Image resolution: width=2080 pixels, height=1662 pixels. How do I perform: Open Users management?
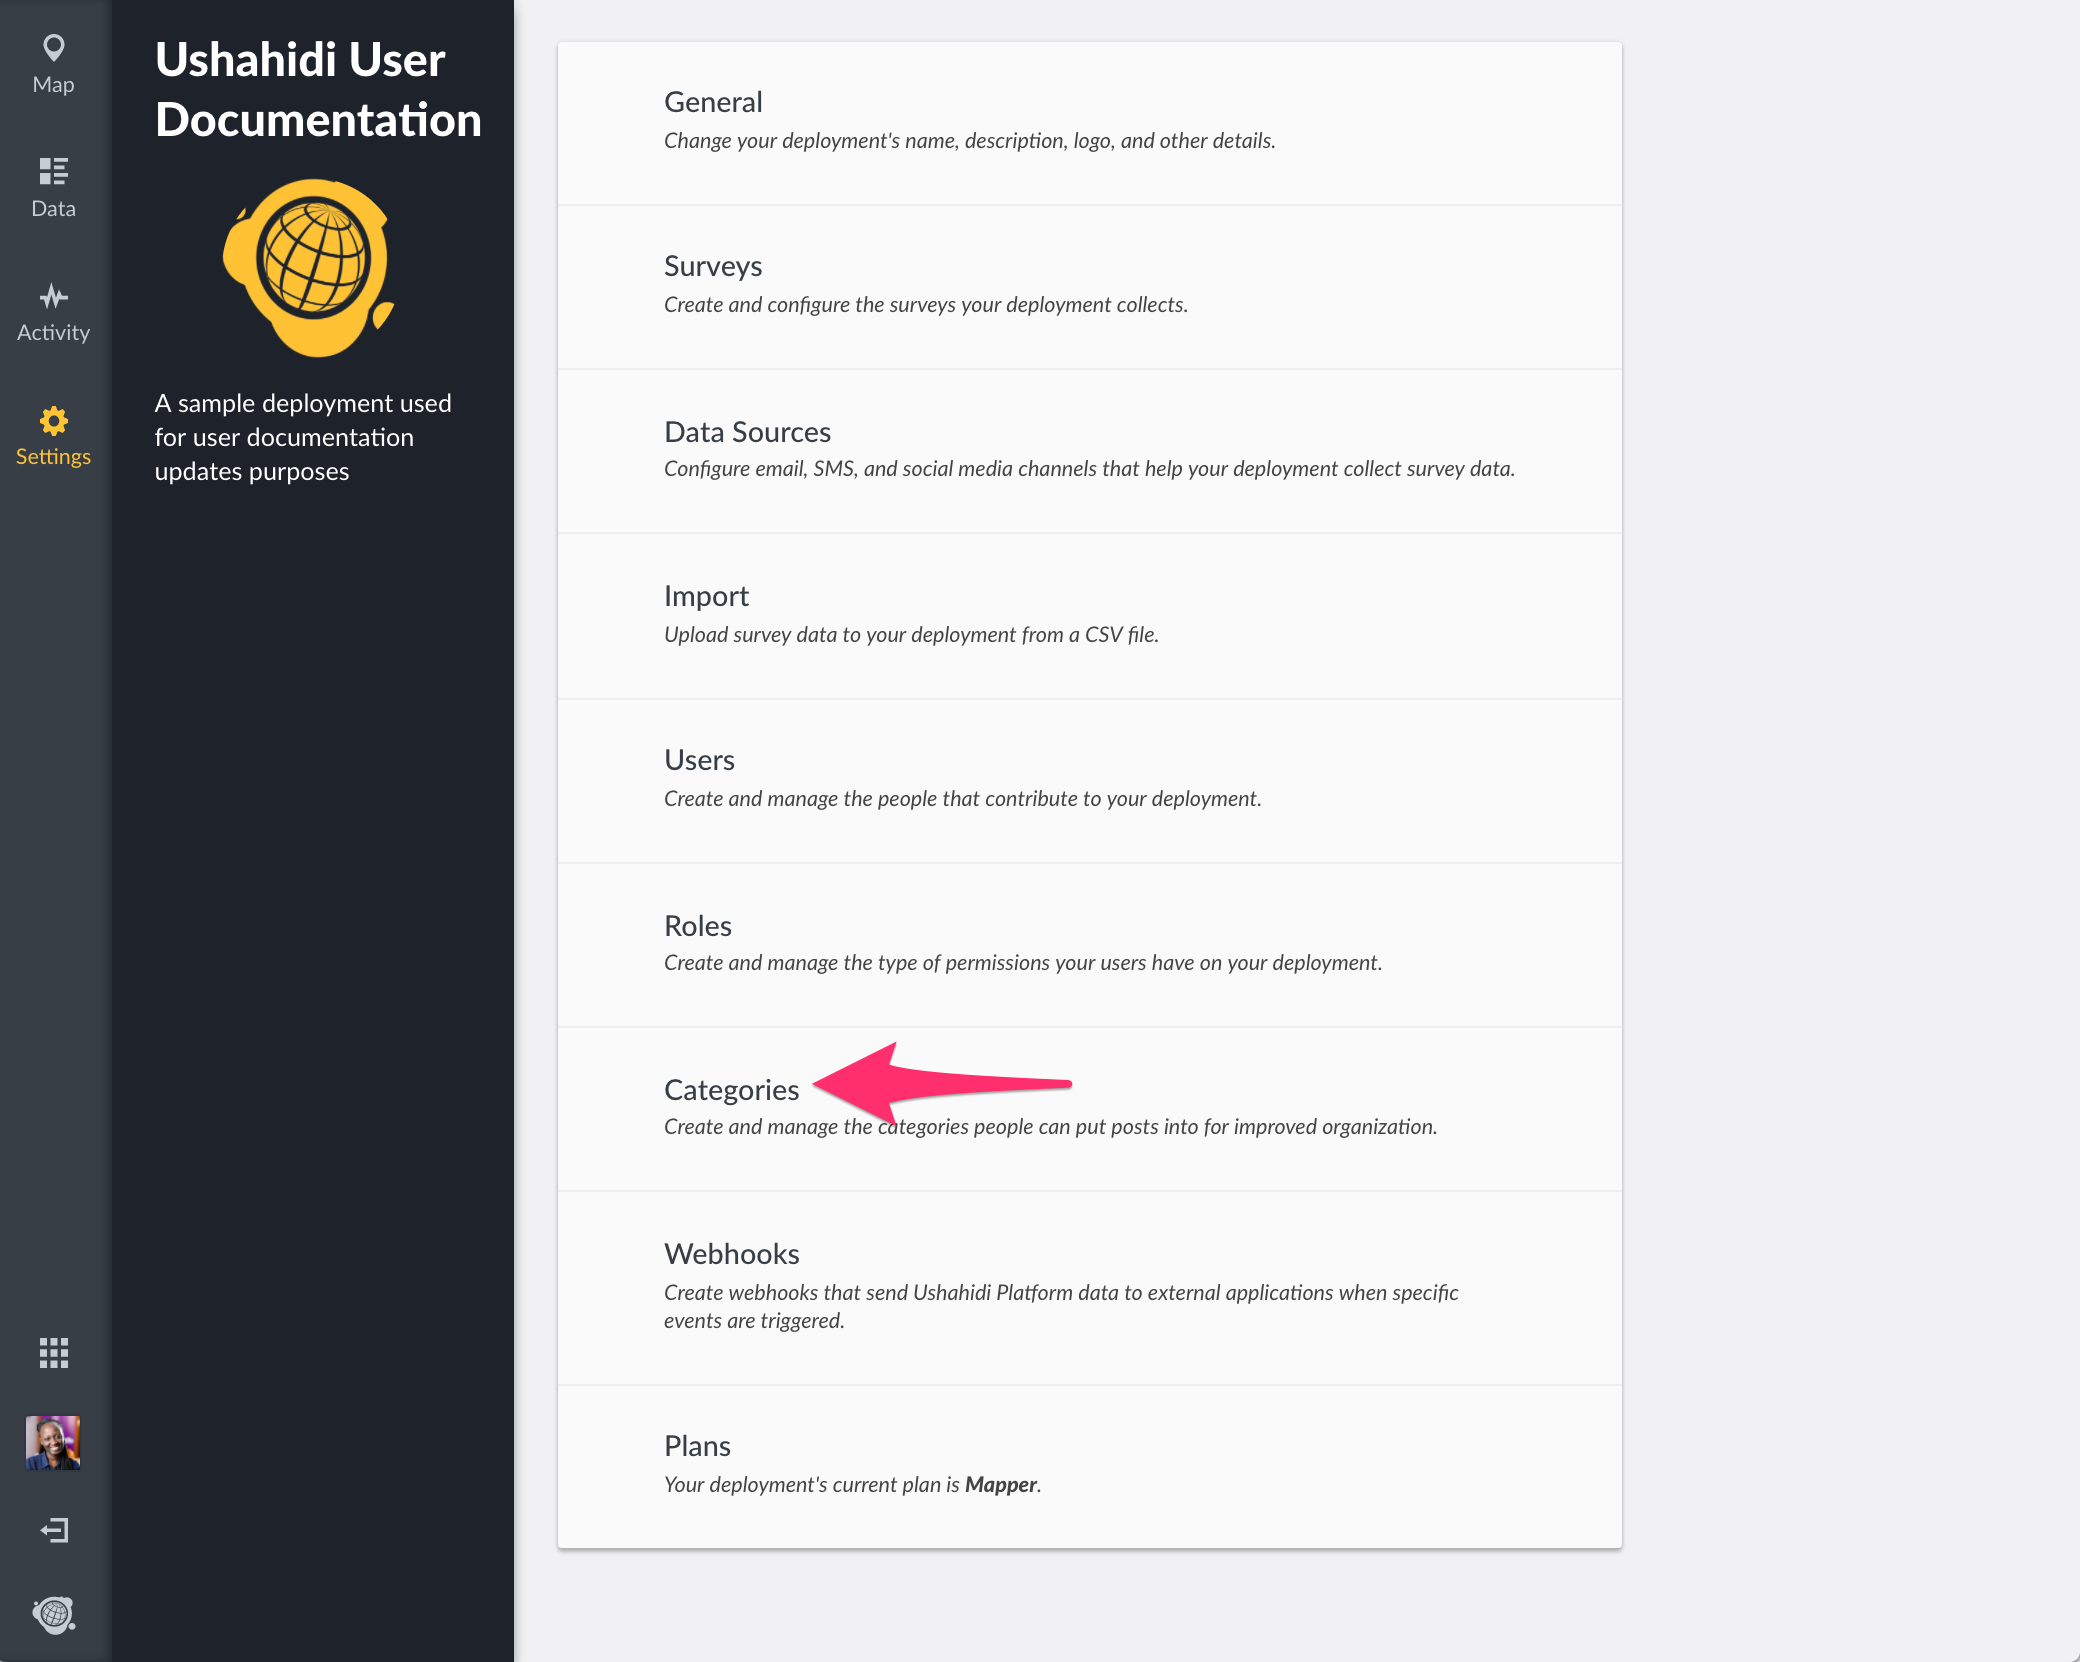[x=1089, y=780]
